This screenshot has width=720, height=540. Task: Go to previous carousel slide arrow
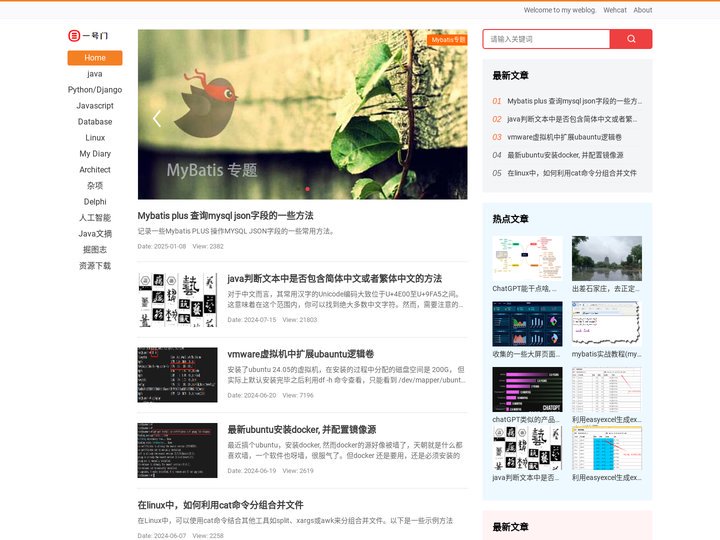(x=157, y=118)
